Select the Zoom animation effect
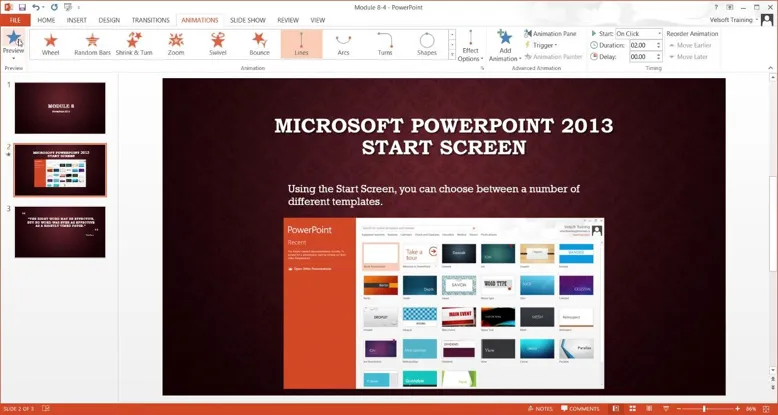Image resolution: width=778 pixels, height=415 pixels. pos(176,44)
